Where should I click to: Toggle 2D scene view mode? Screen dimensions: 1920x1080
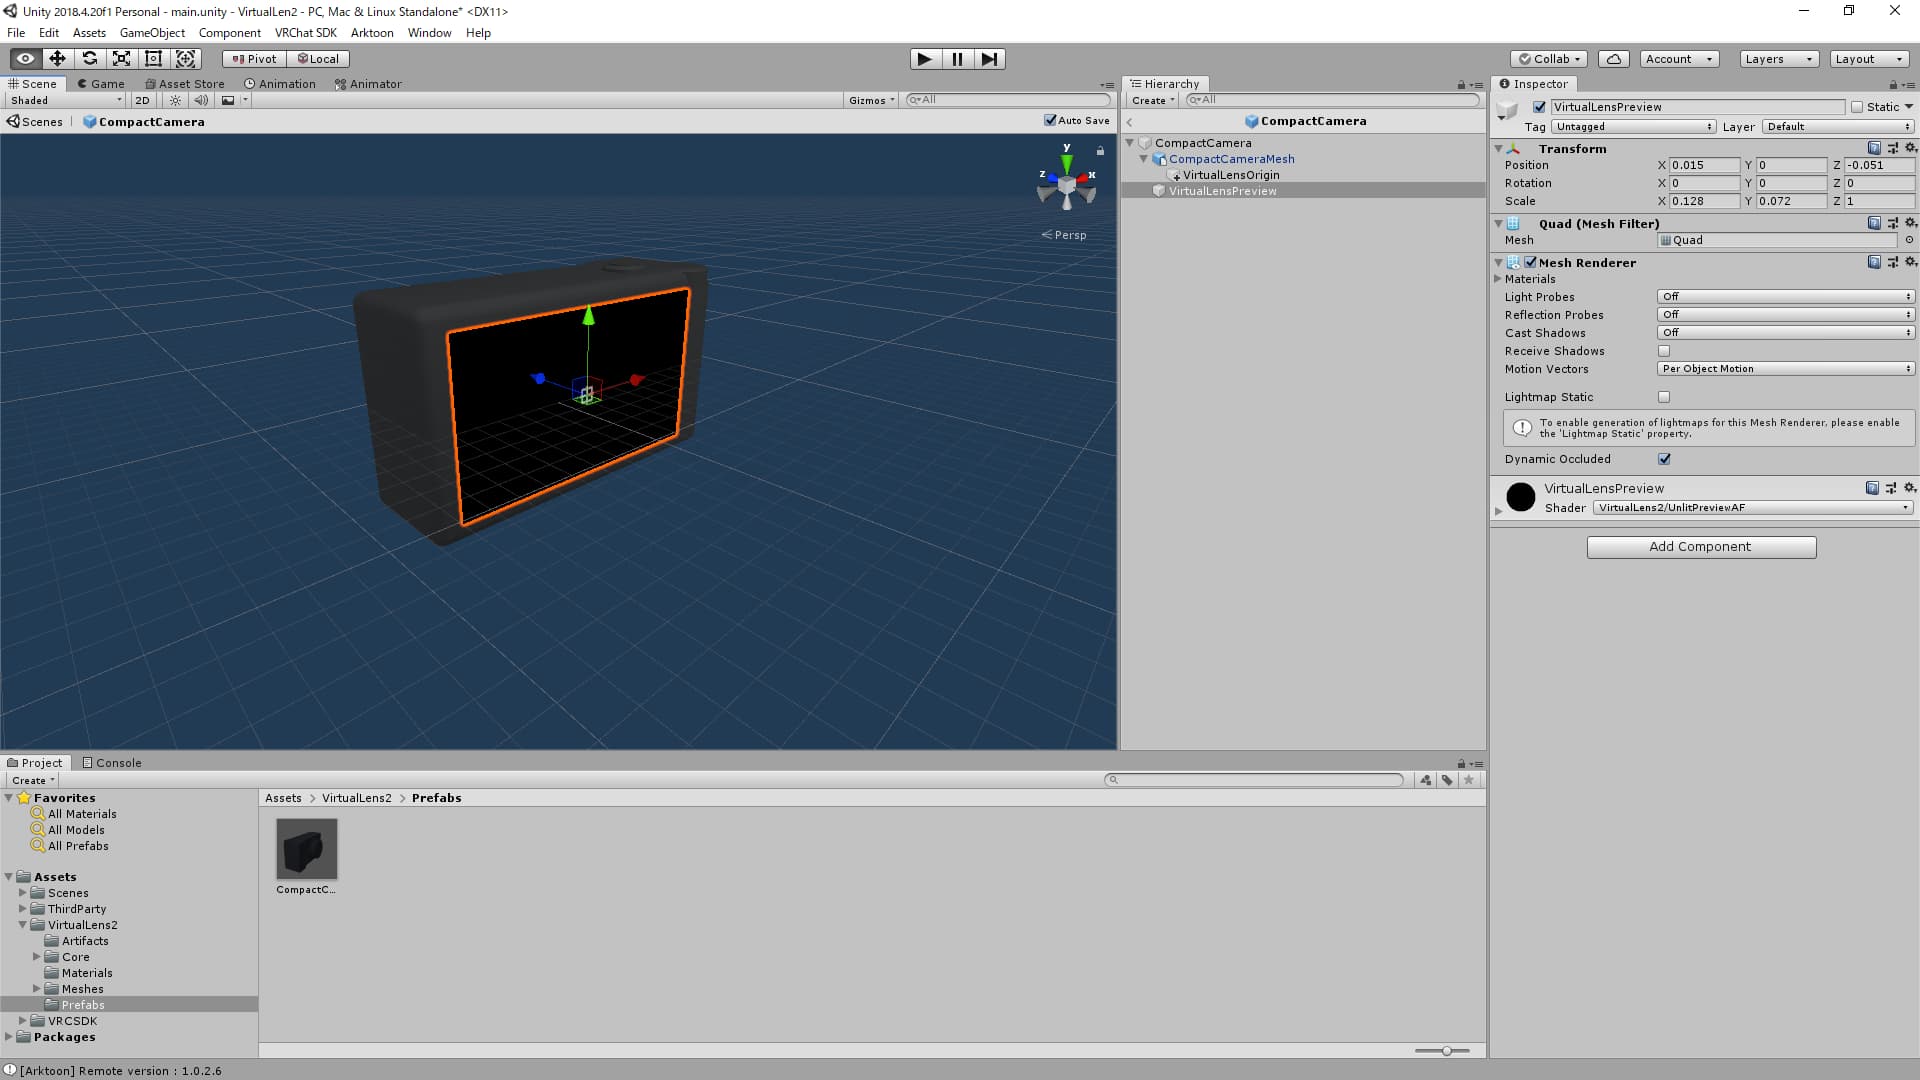pyautogui.click(x=142, y=100)
